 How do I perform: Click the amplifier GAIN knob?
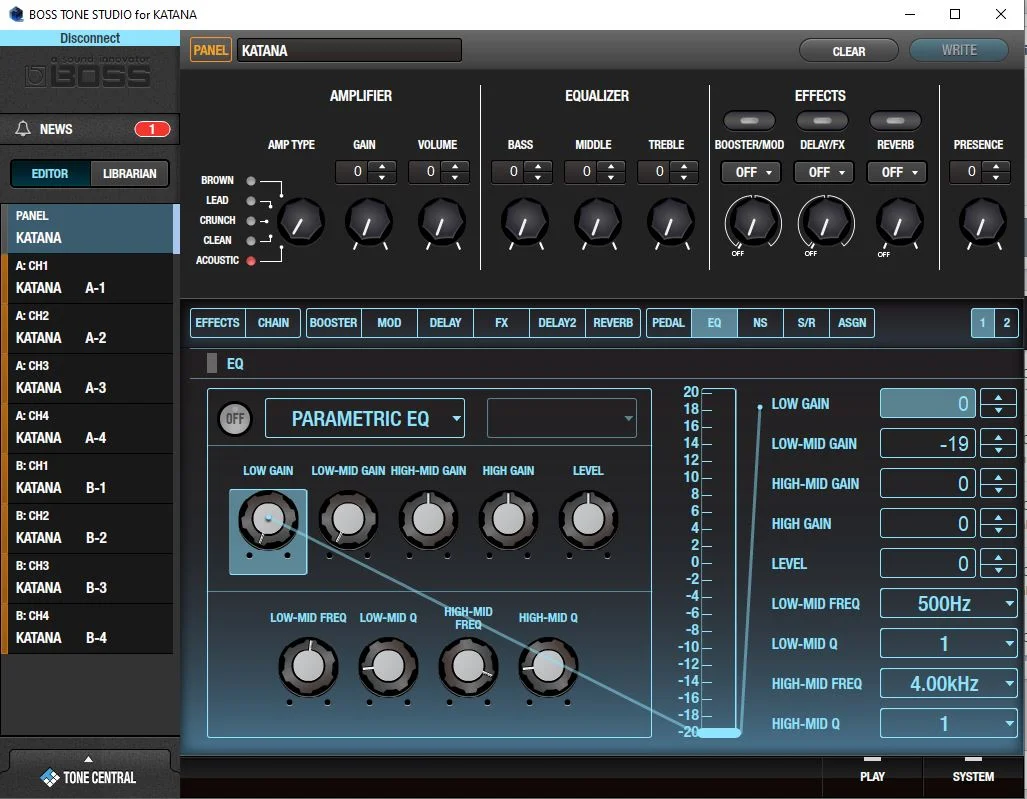(x=368, y=222)
